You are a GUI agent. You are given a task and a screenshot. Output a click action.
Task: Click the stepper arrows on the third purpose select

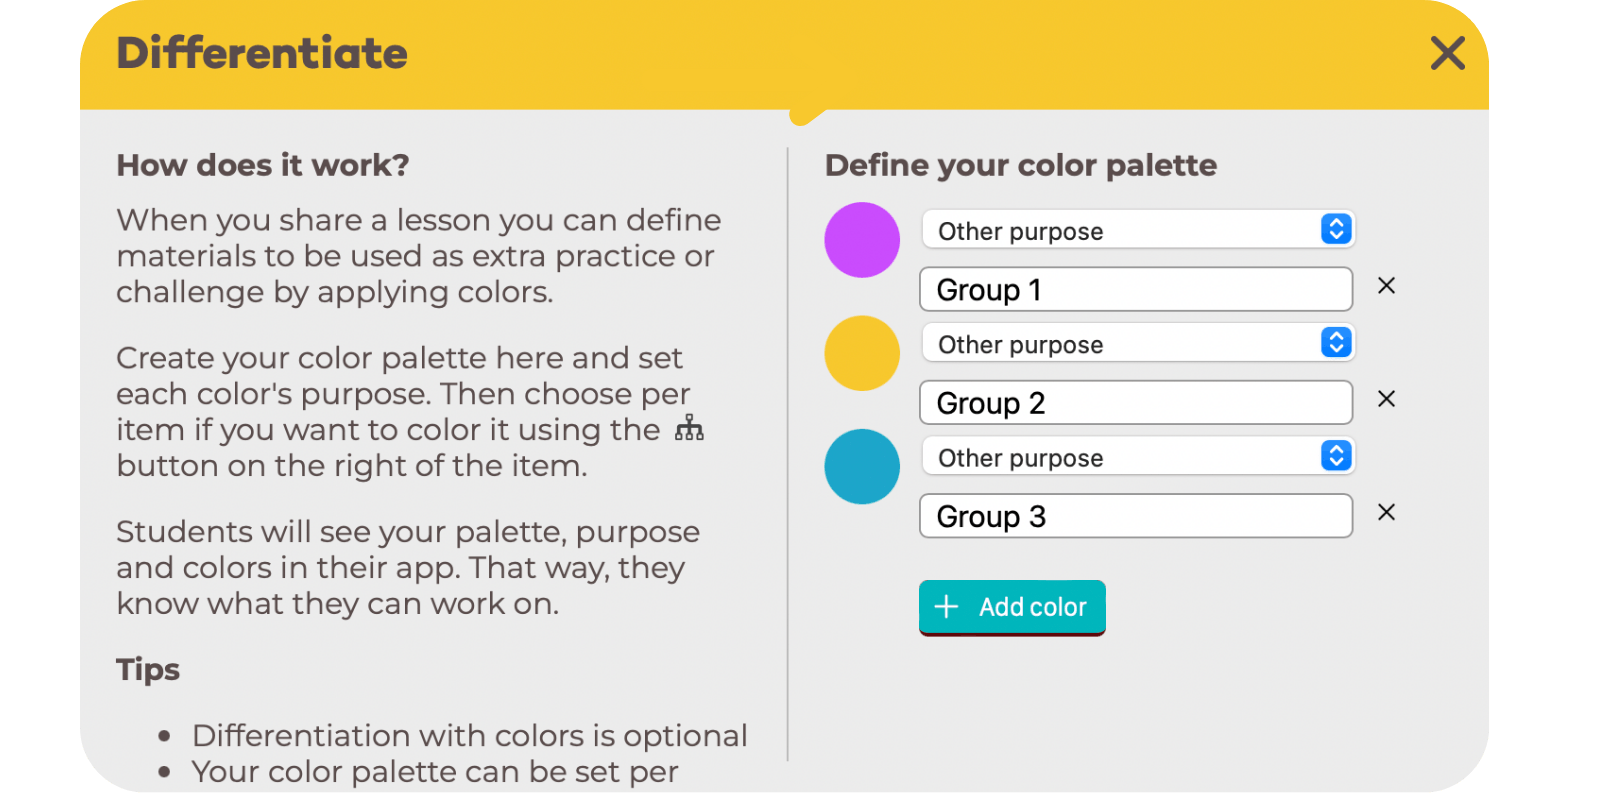(1336, 456)
